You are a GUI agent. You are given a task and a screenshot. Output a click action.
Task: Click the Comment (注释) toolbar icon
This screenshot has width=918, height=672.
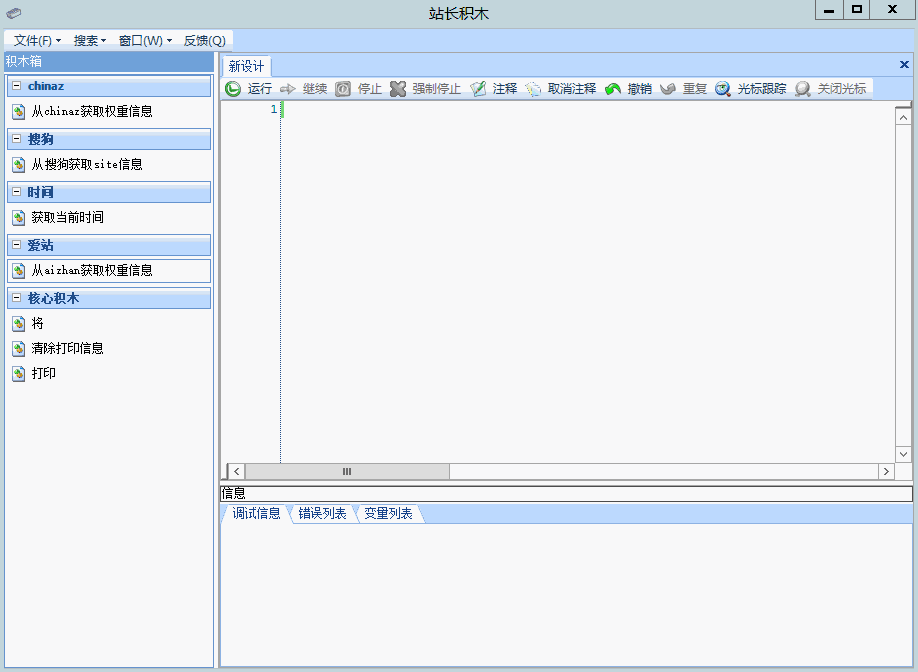coord(478,89)
